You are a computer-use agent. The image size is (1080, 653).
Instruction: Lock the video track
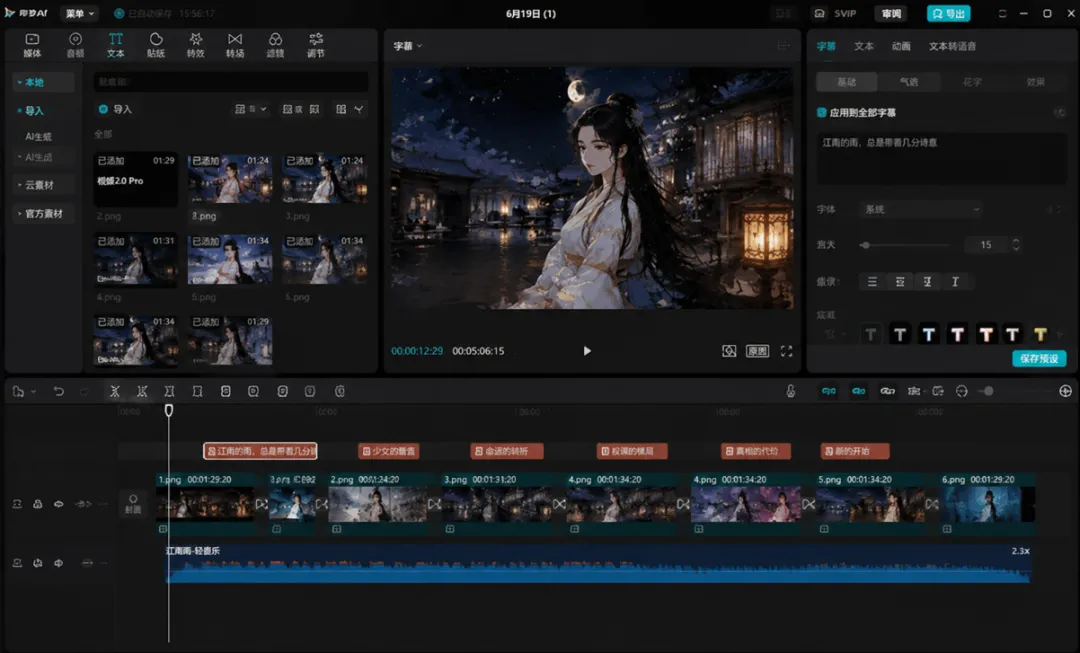pyautogui.click(x=38, y=504)
